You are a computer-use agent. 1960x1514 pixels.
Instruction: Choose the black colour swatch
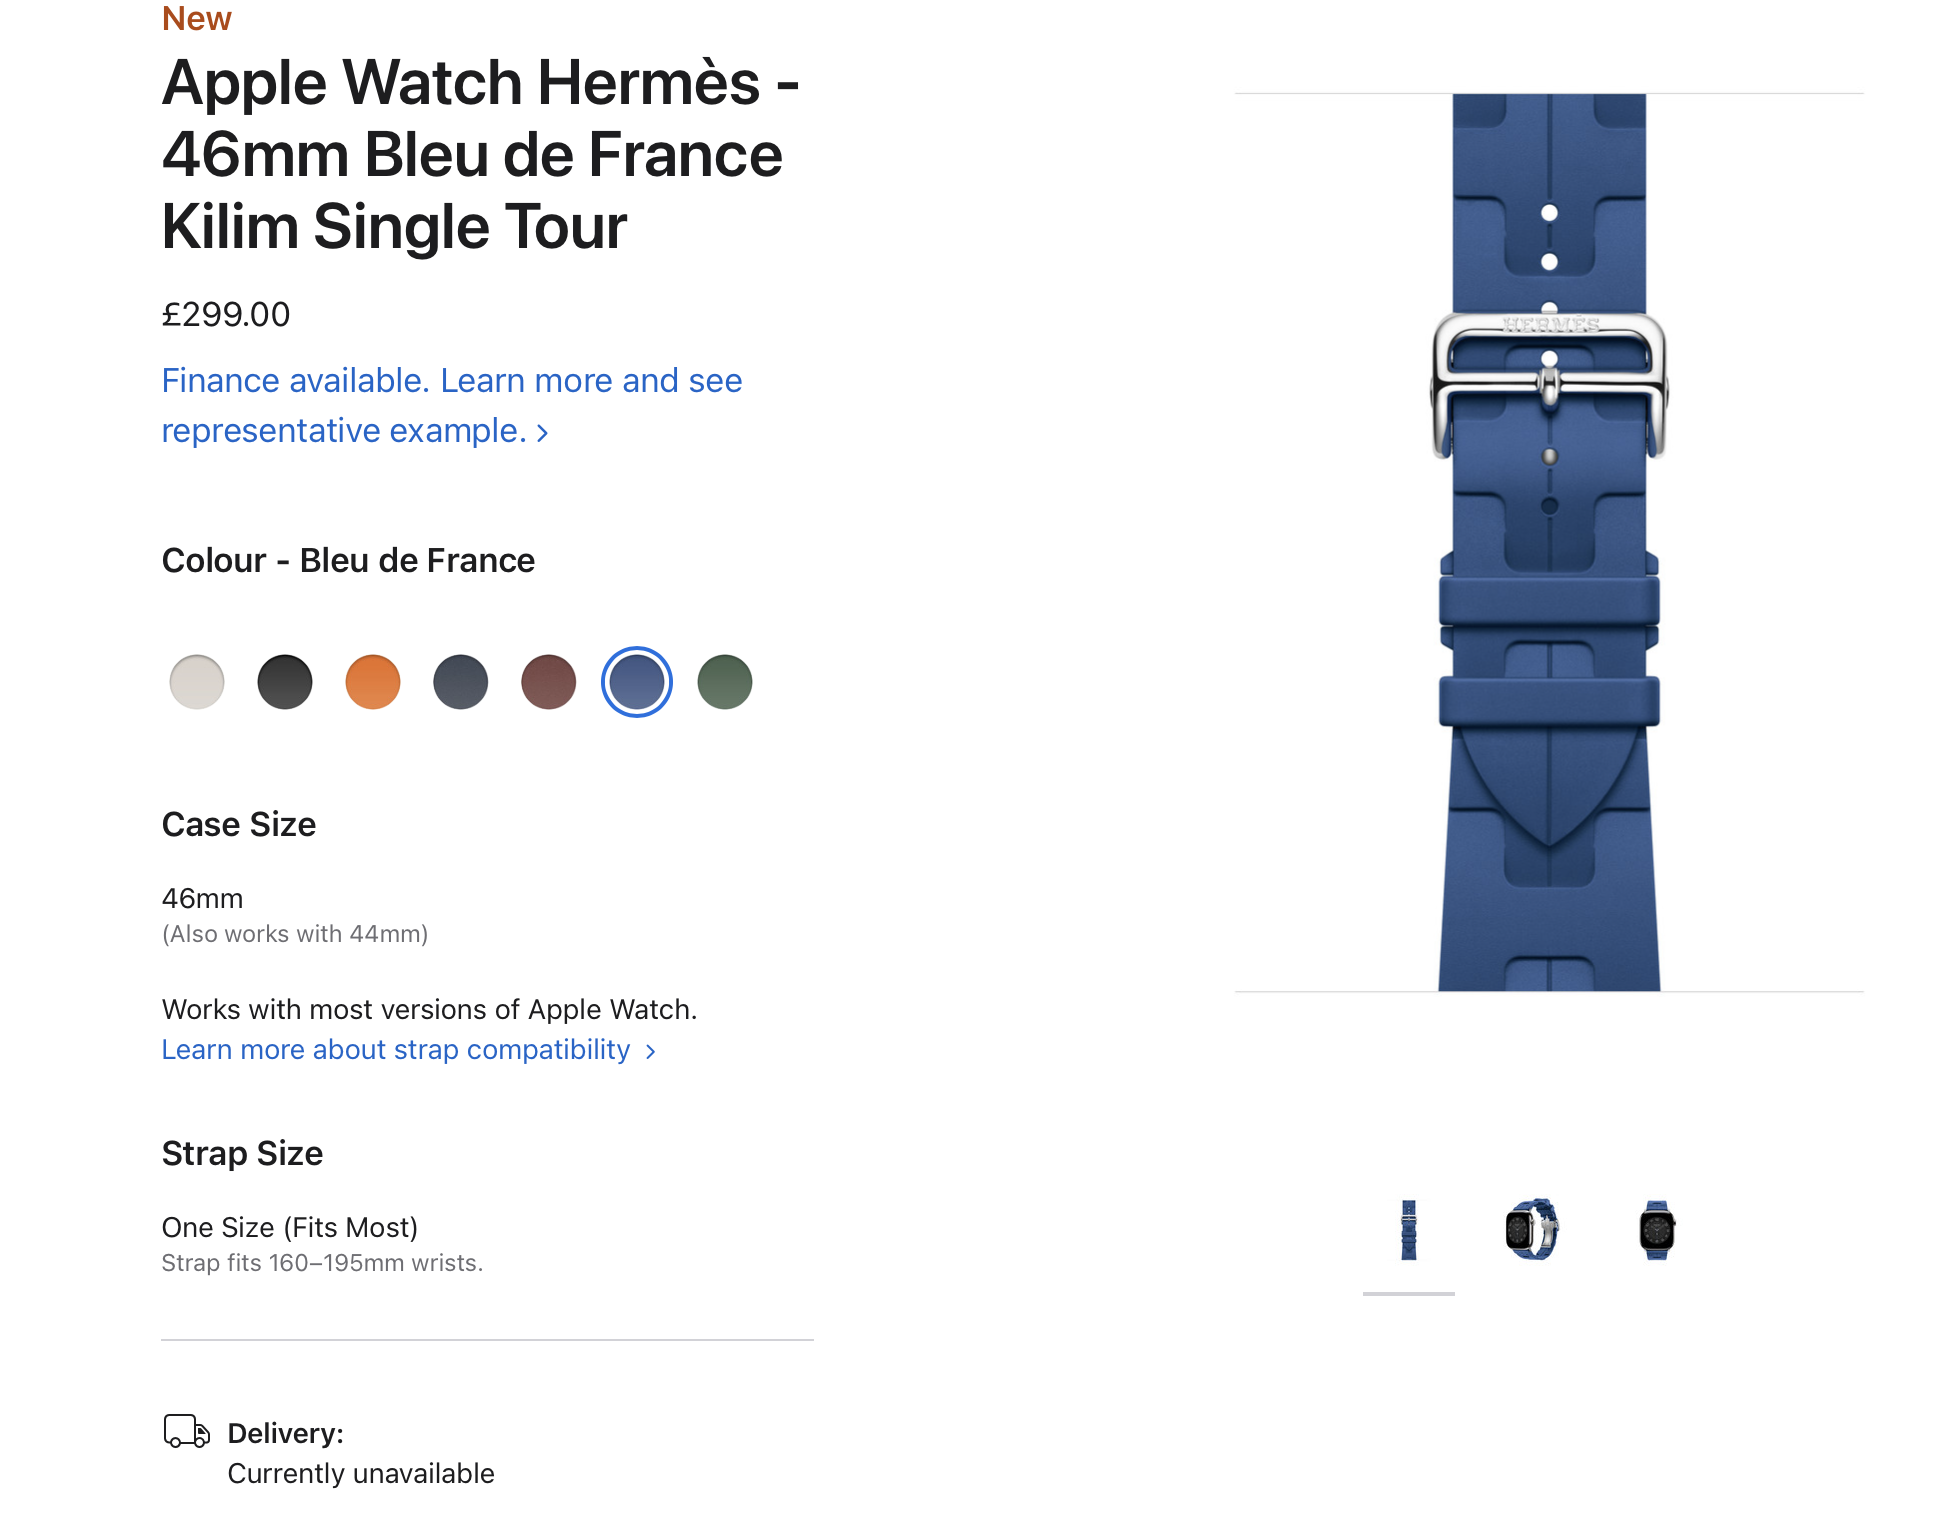[285, 682]
